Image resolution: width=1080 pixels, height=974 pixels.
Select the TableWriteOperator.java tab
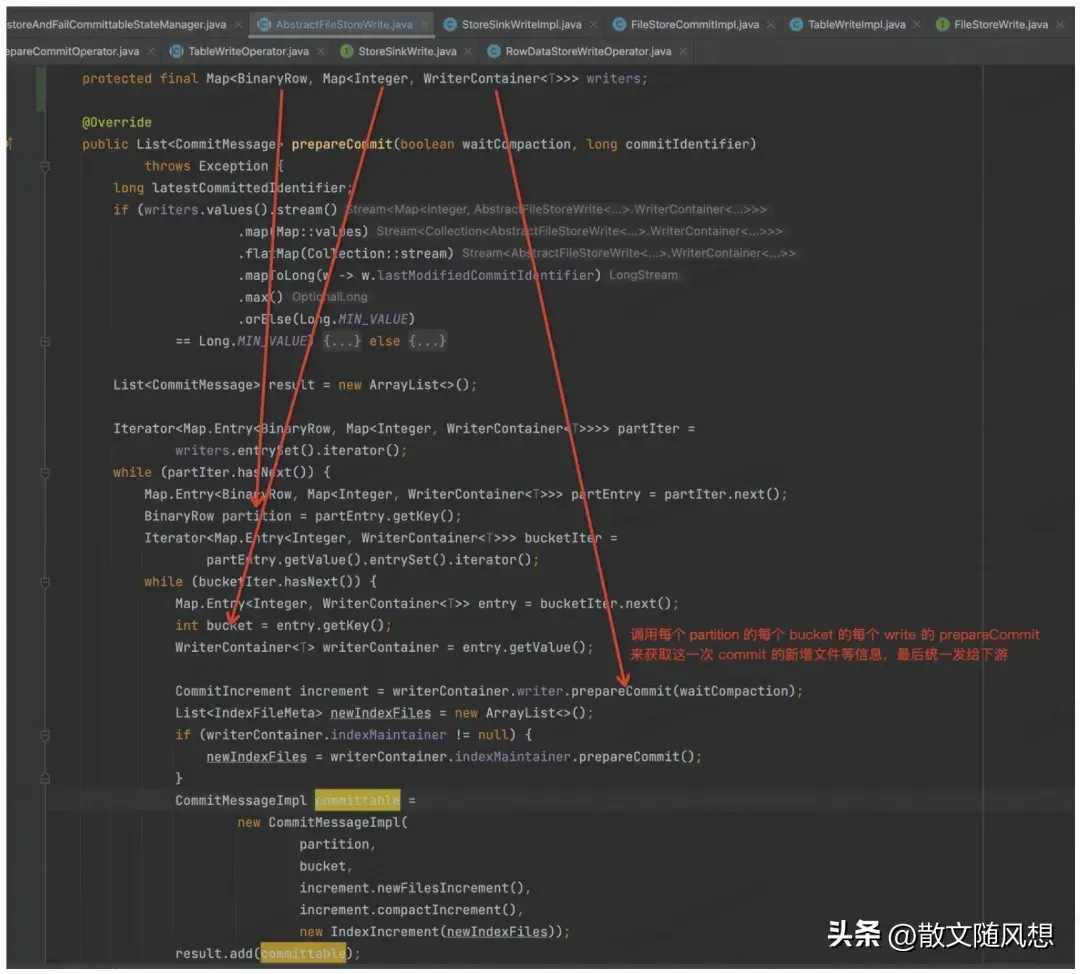249,52
